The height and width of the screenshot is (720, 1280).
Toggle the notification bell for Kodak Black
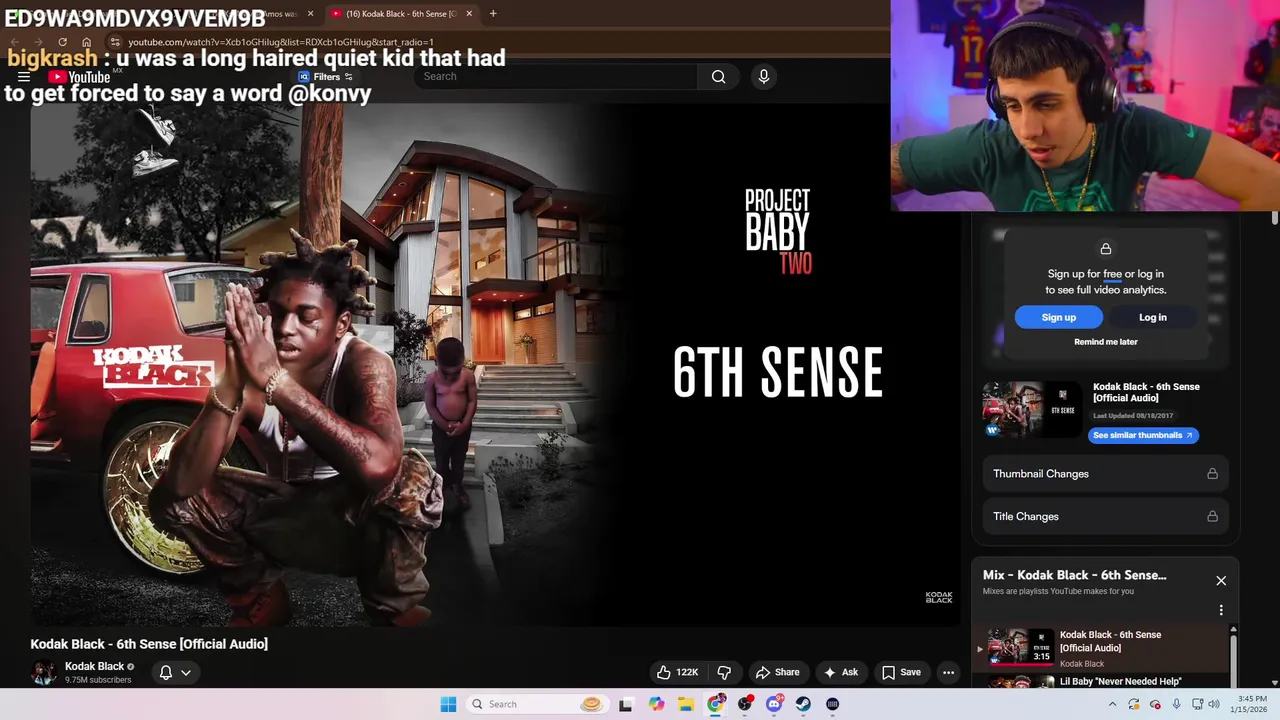click(166, 672)
